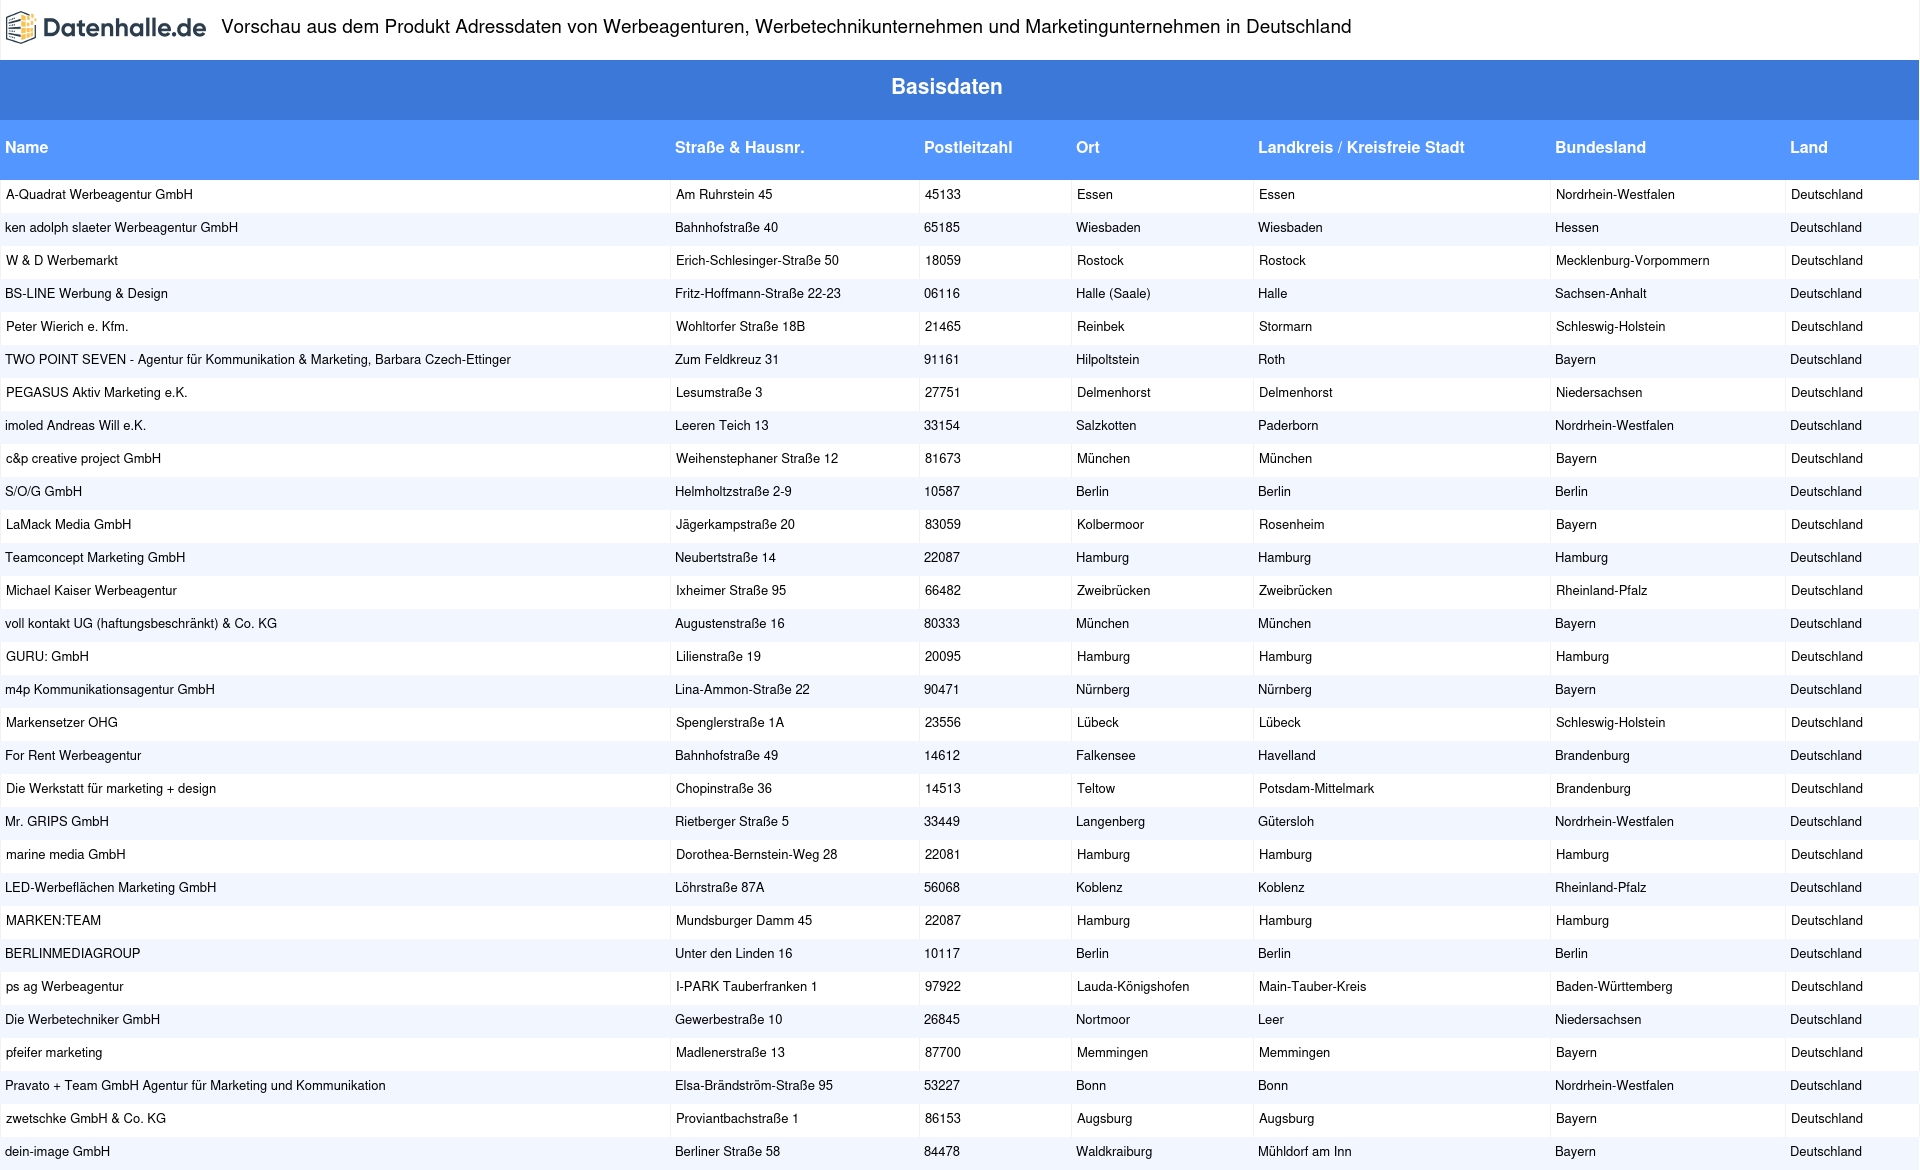Select the address Unter den Linden 16
1920x1170 pixels.
733,954
